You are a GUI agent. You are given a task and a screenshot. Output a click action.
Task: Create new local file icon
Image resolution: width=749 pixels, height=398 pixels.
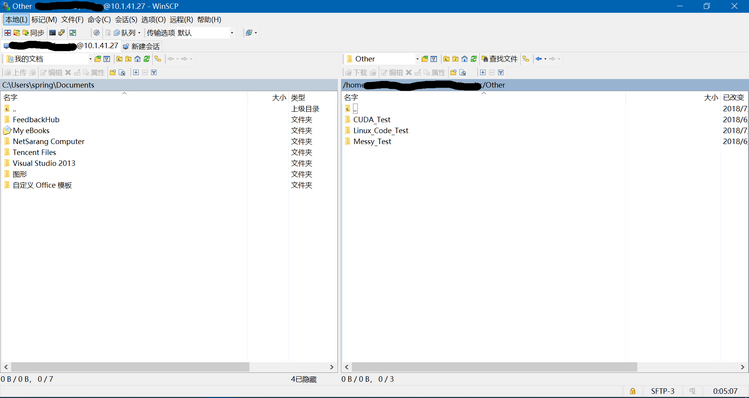tap(122, 72)
